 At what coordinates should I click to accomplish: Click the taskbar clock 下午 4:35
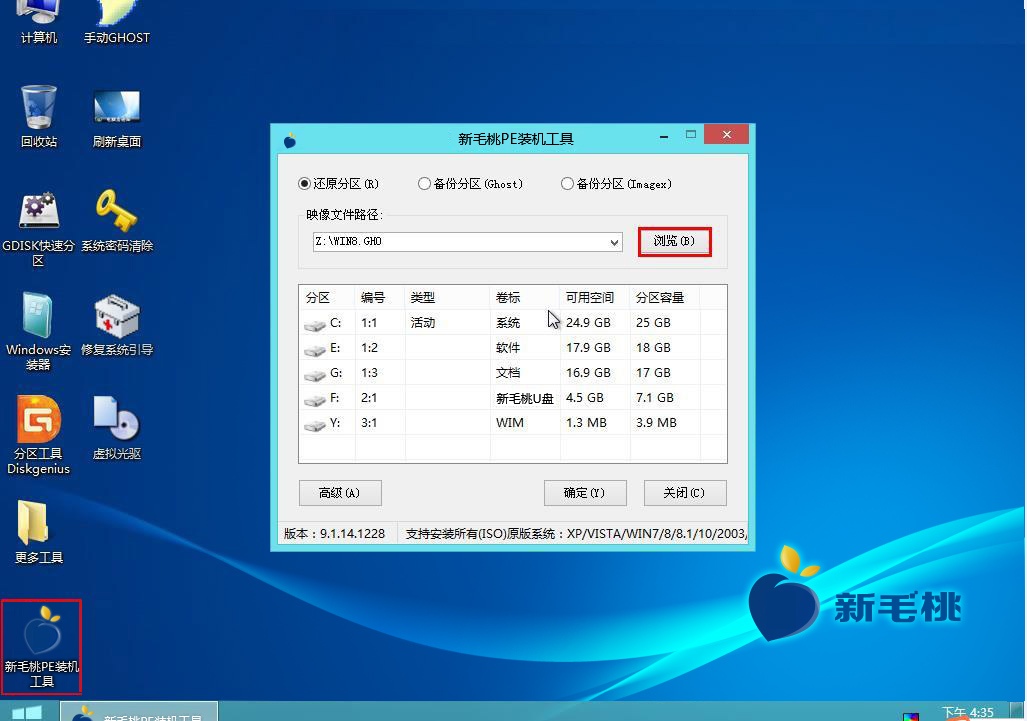click(967, 712)
